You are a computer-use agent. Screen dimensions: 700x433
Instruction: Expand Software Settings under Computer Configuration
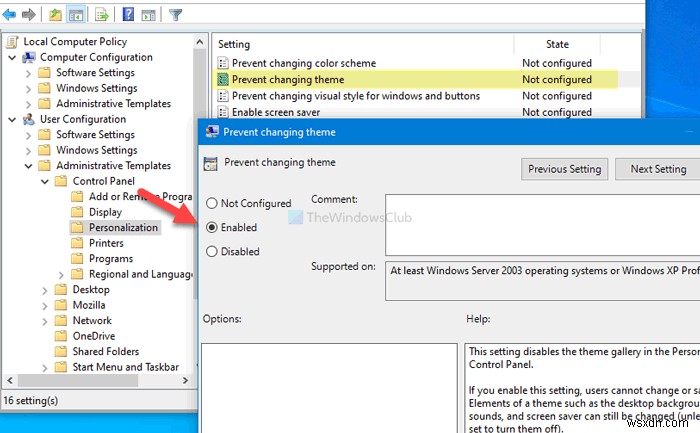[x=29, y=73]
